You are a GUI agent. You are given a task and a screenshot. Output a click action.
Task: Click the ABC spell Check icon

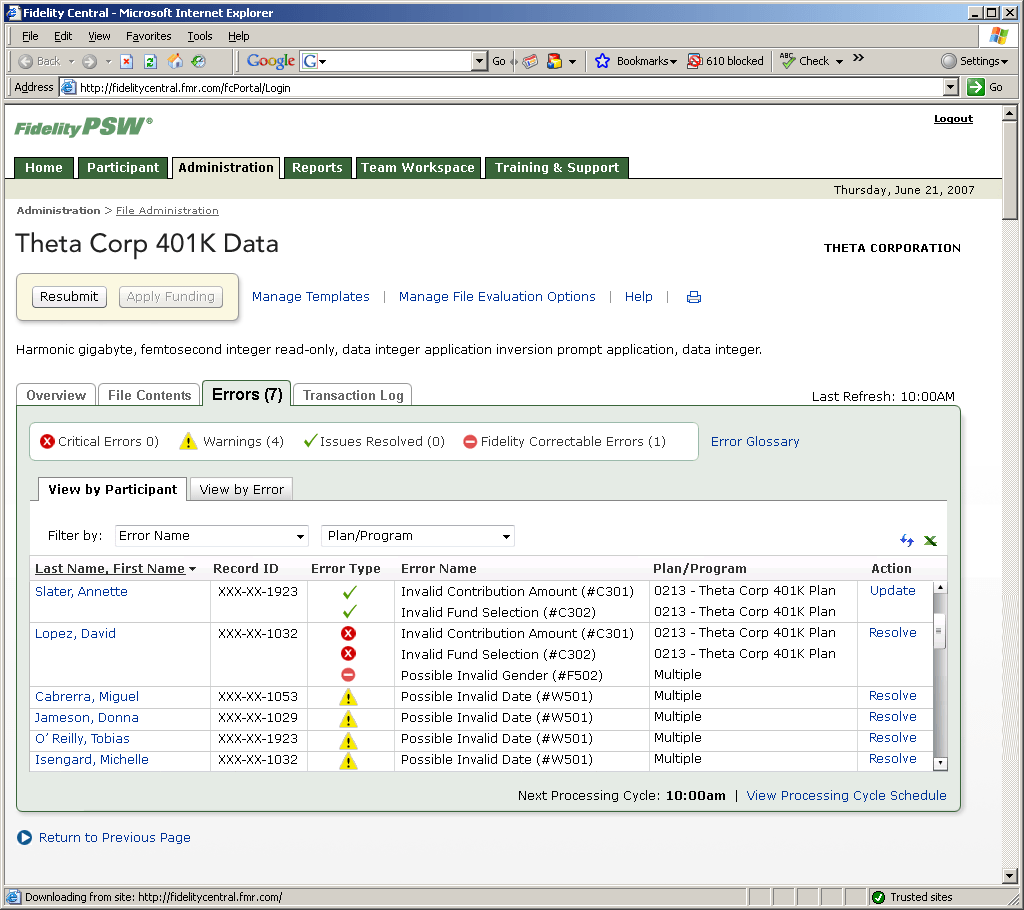click(788, 61)
